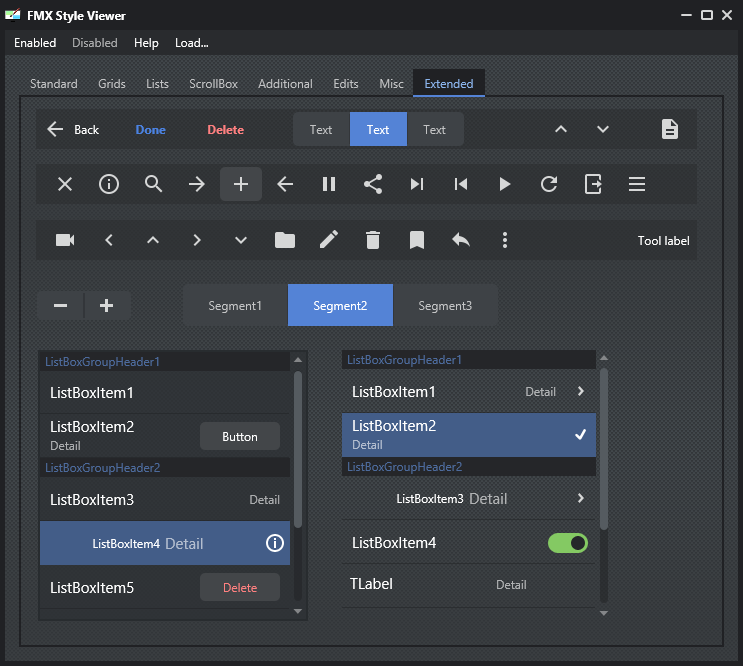Click the trash bin icon
Viewport: 743px width, 666px height.
373,240
